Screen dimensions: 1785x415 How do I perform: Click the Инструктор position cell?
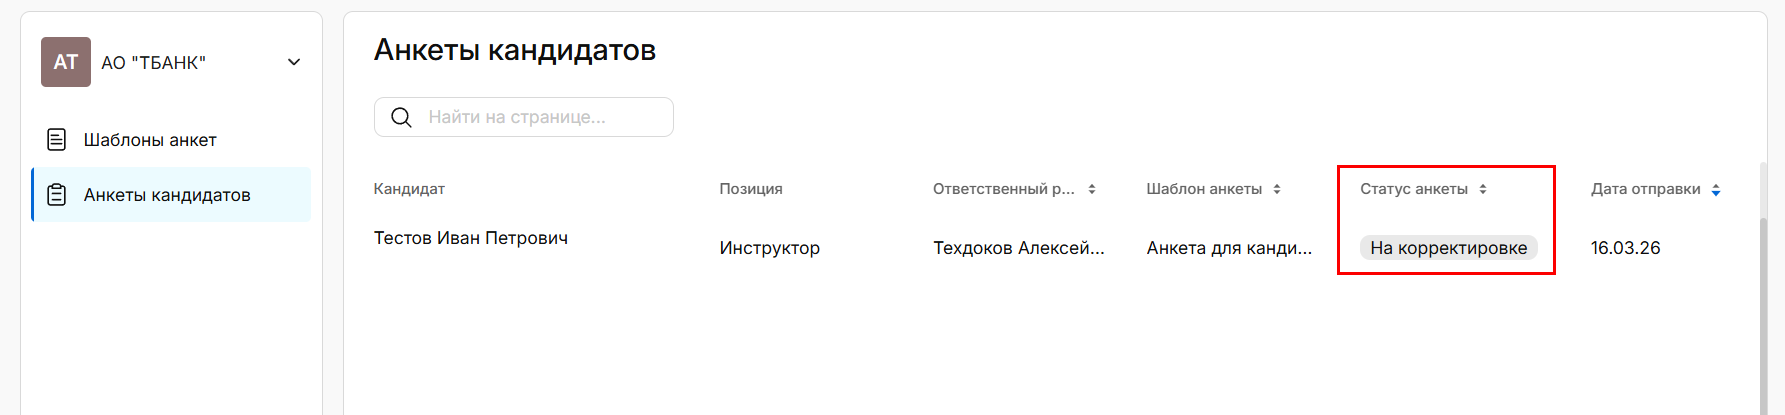(x=769, y=248)
